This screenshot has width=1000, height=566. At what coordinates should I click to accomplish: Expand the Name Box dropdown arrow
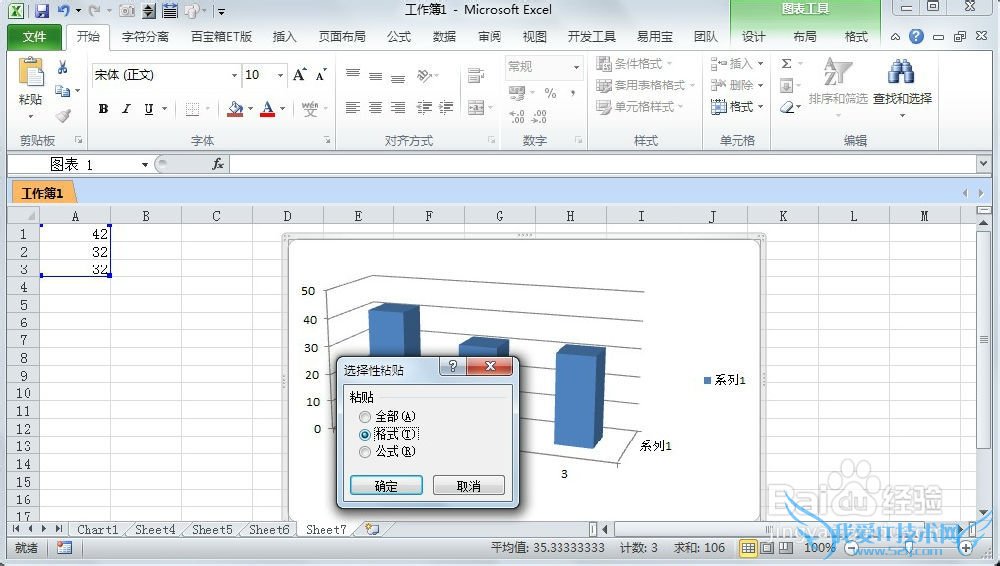pos(145,165)
